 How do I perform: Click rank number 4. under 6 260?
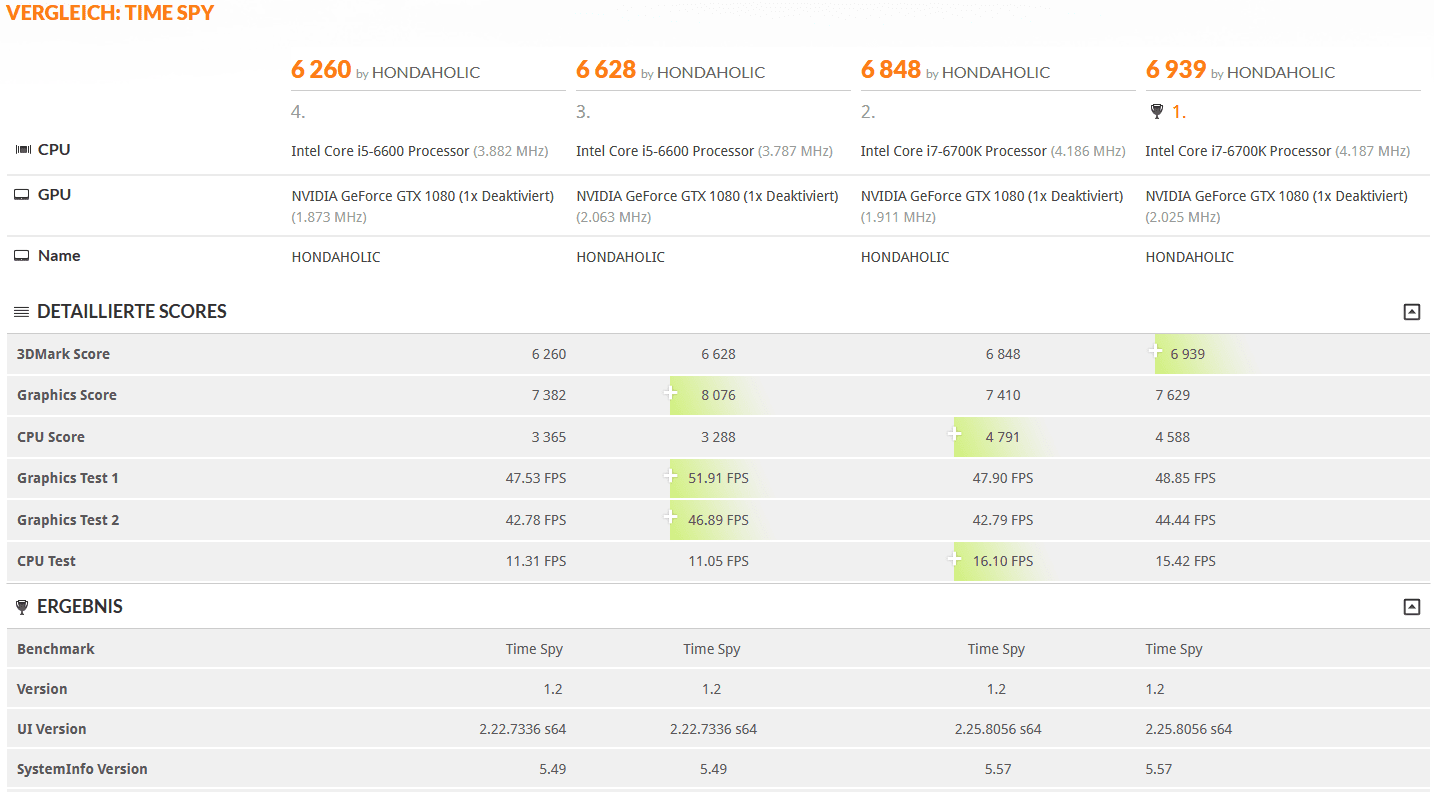click(x=298, y=112)
